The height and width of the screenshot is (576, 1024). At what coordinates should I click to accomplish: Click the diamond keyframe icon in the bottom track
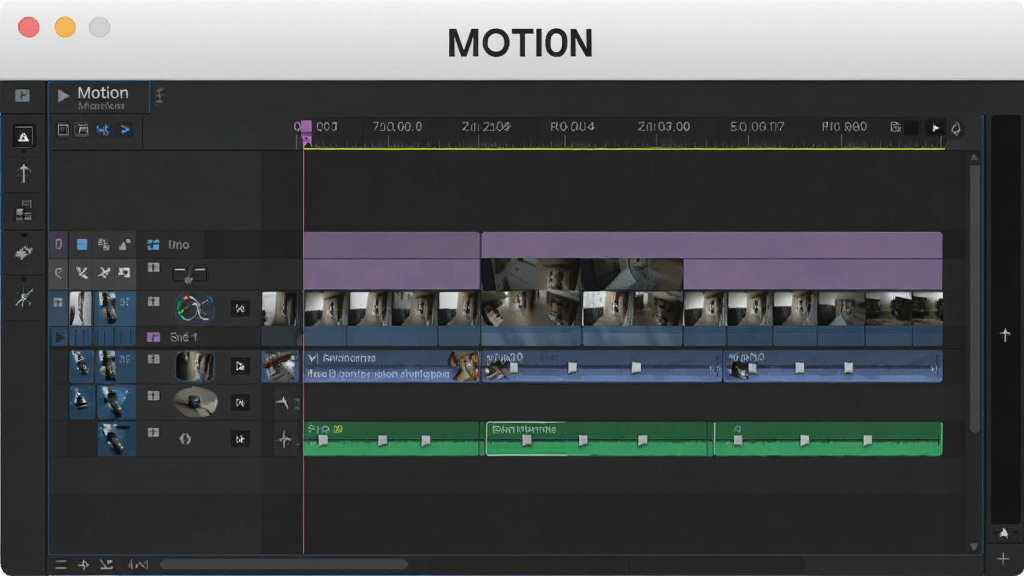(x=185, y=439)
